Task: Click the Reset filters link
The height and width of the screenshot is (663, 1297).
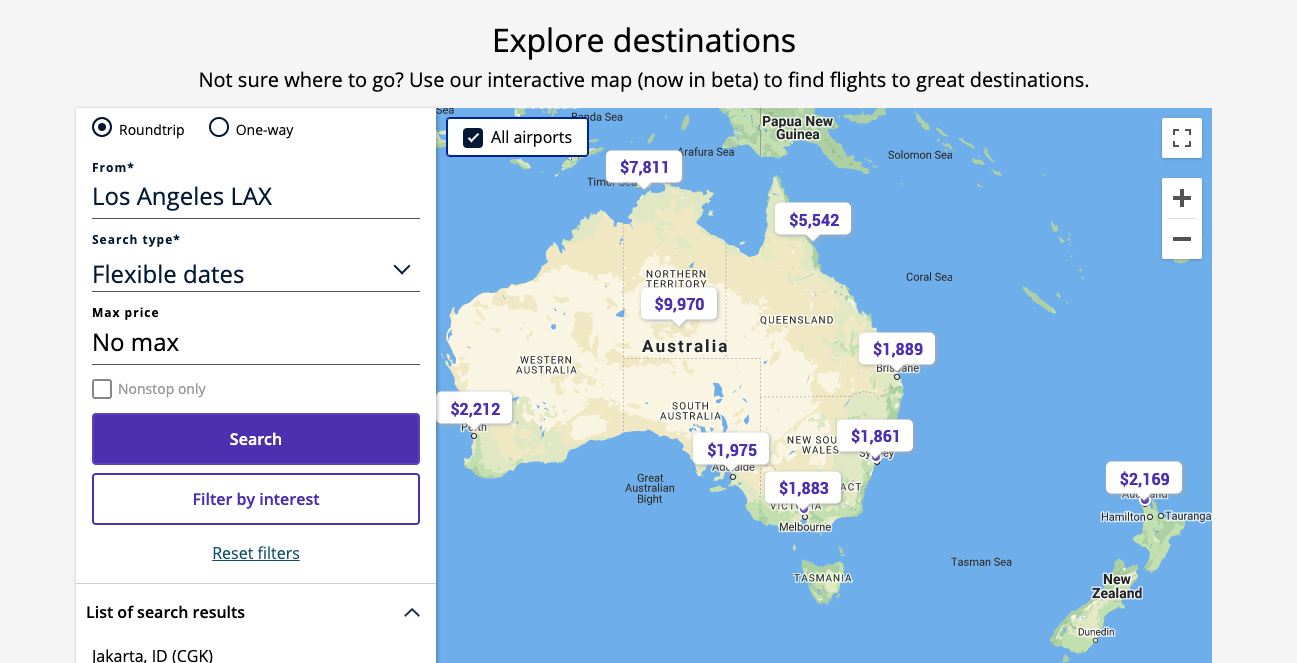Action: tap(256, 553)
